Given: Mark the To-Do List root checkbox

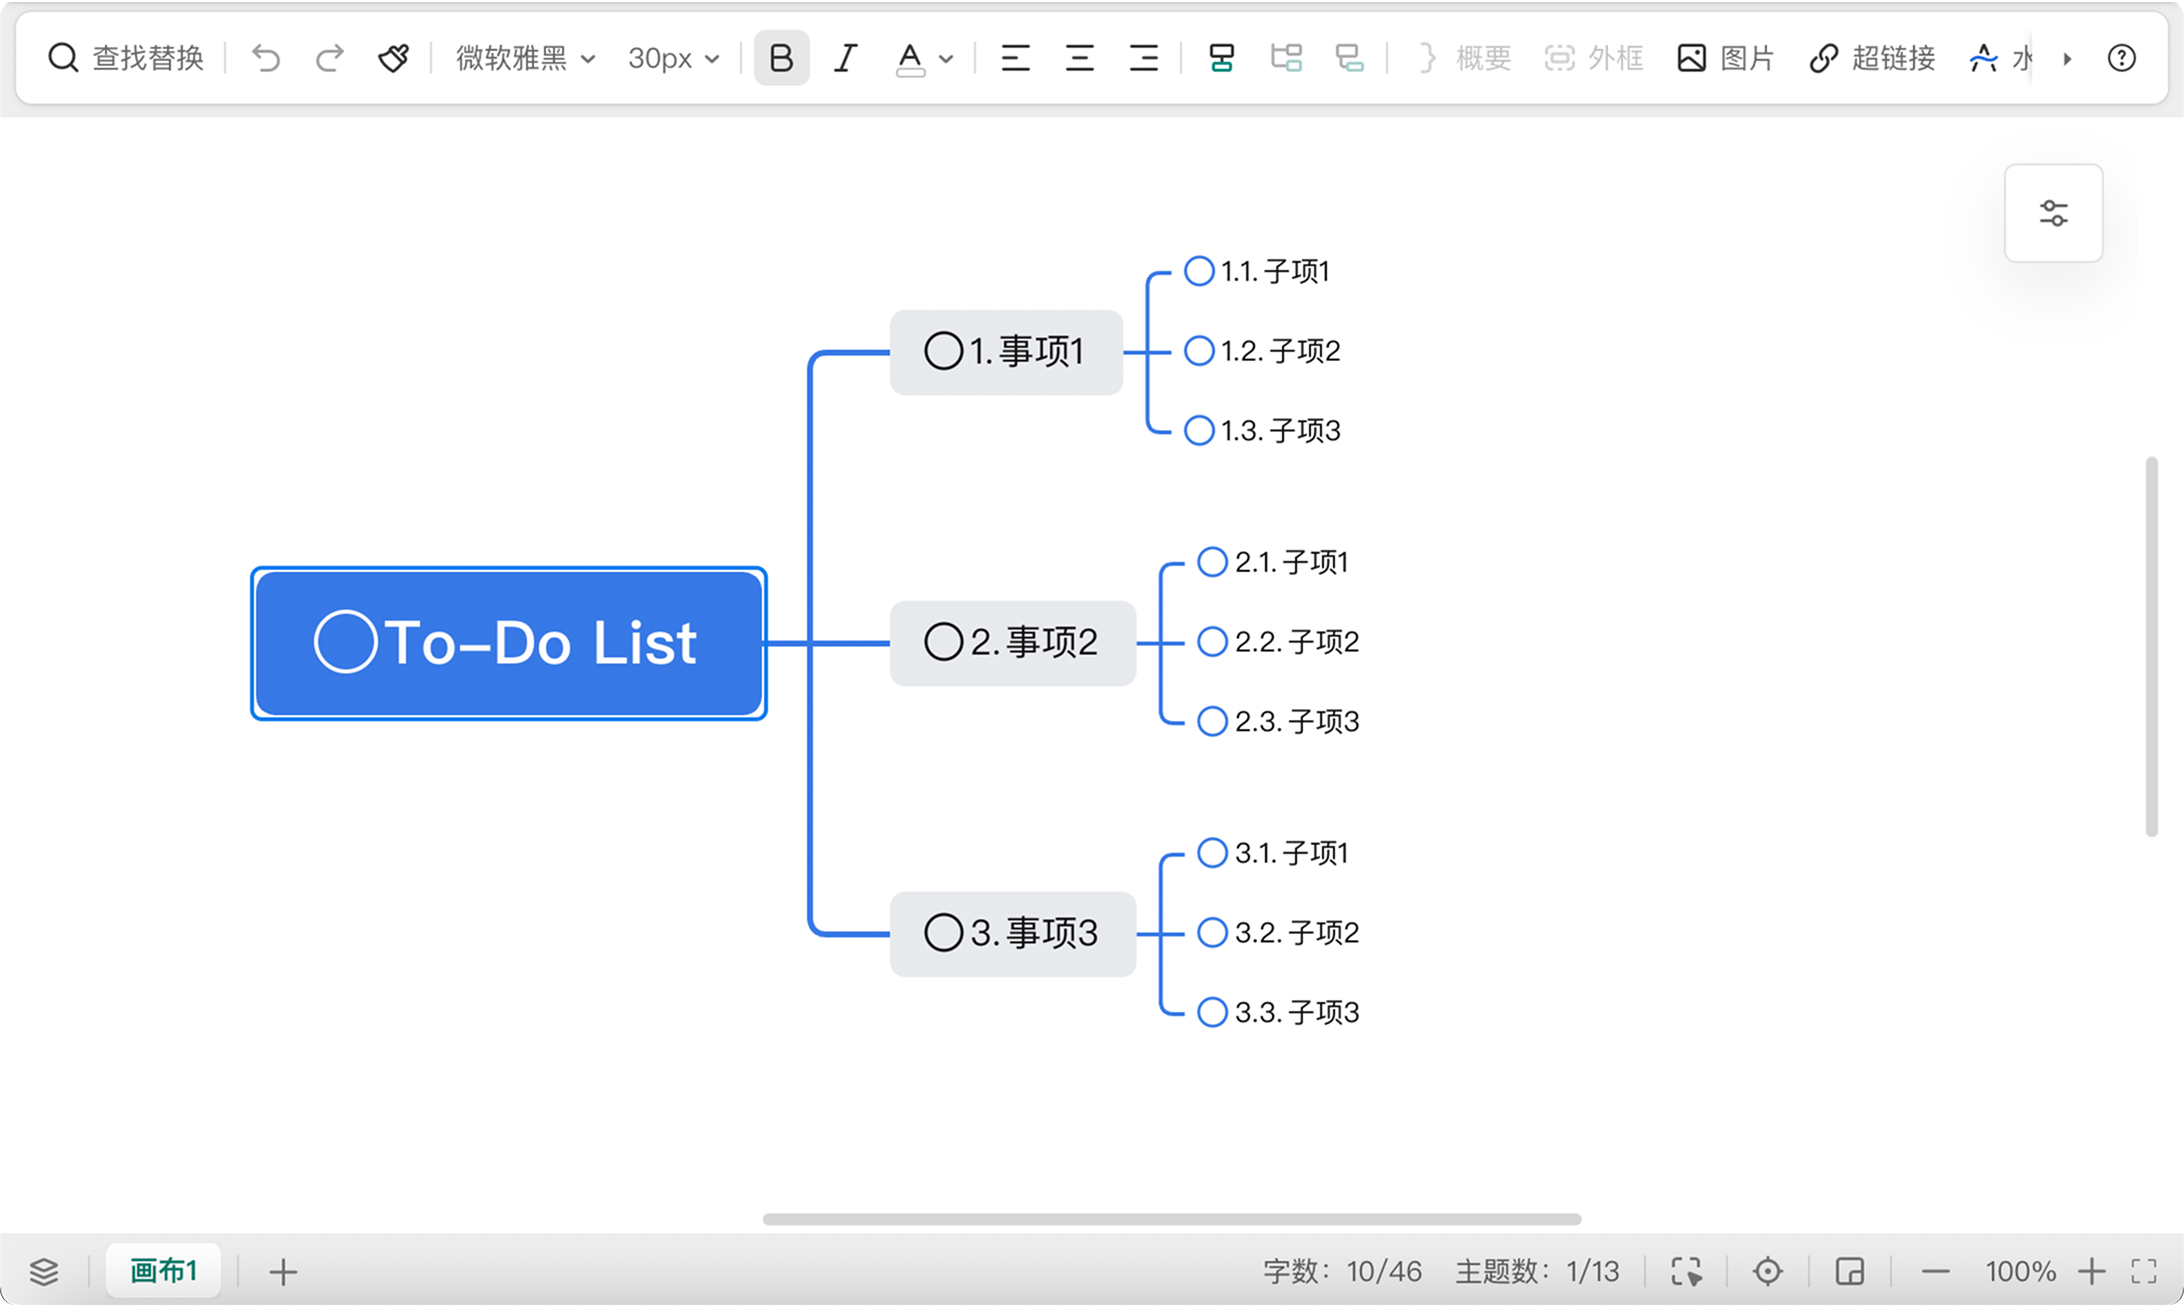Looking at the screenshot, I should click(x=345, y=641).
